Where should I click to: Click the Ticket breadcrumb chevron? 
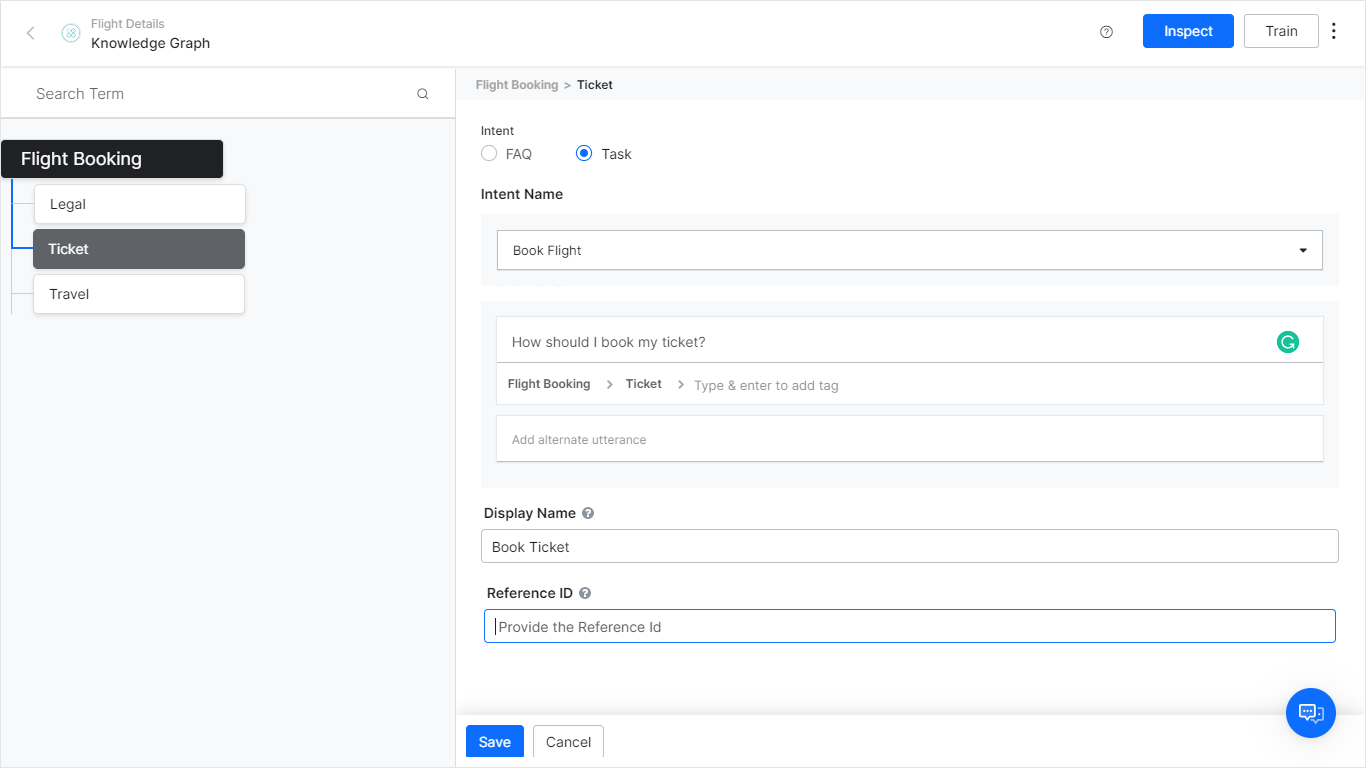[679, 384]
